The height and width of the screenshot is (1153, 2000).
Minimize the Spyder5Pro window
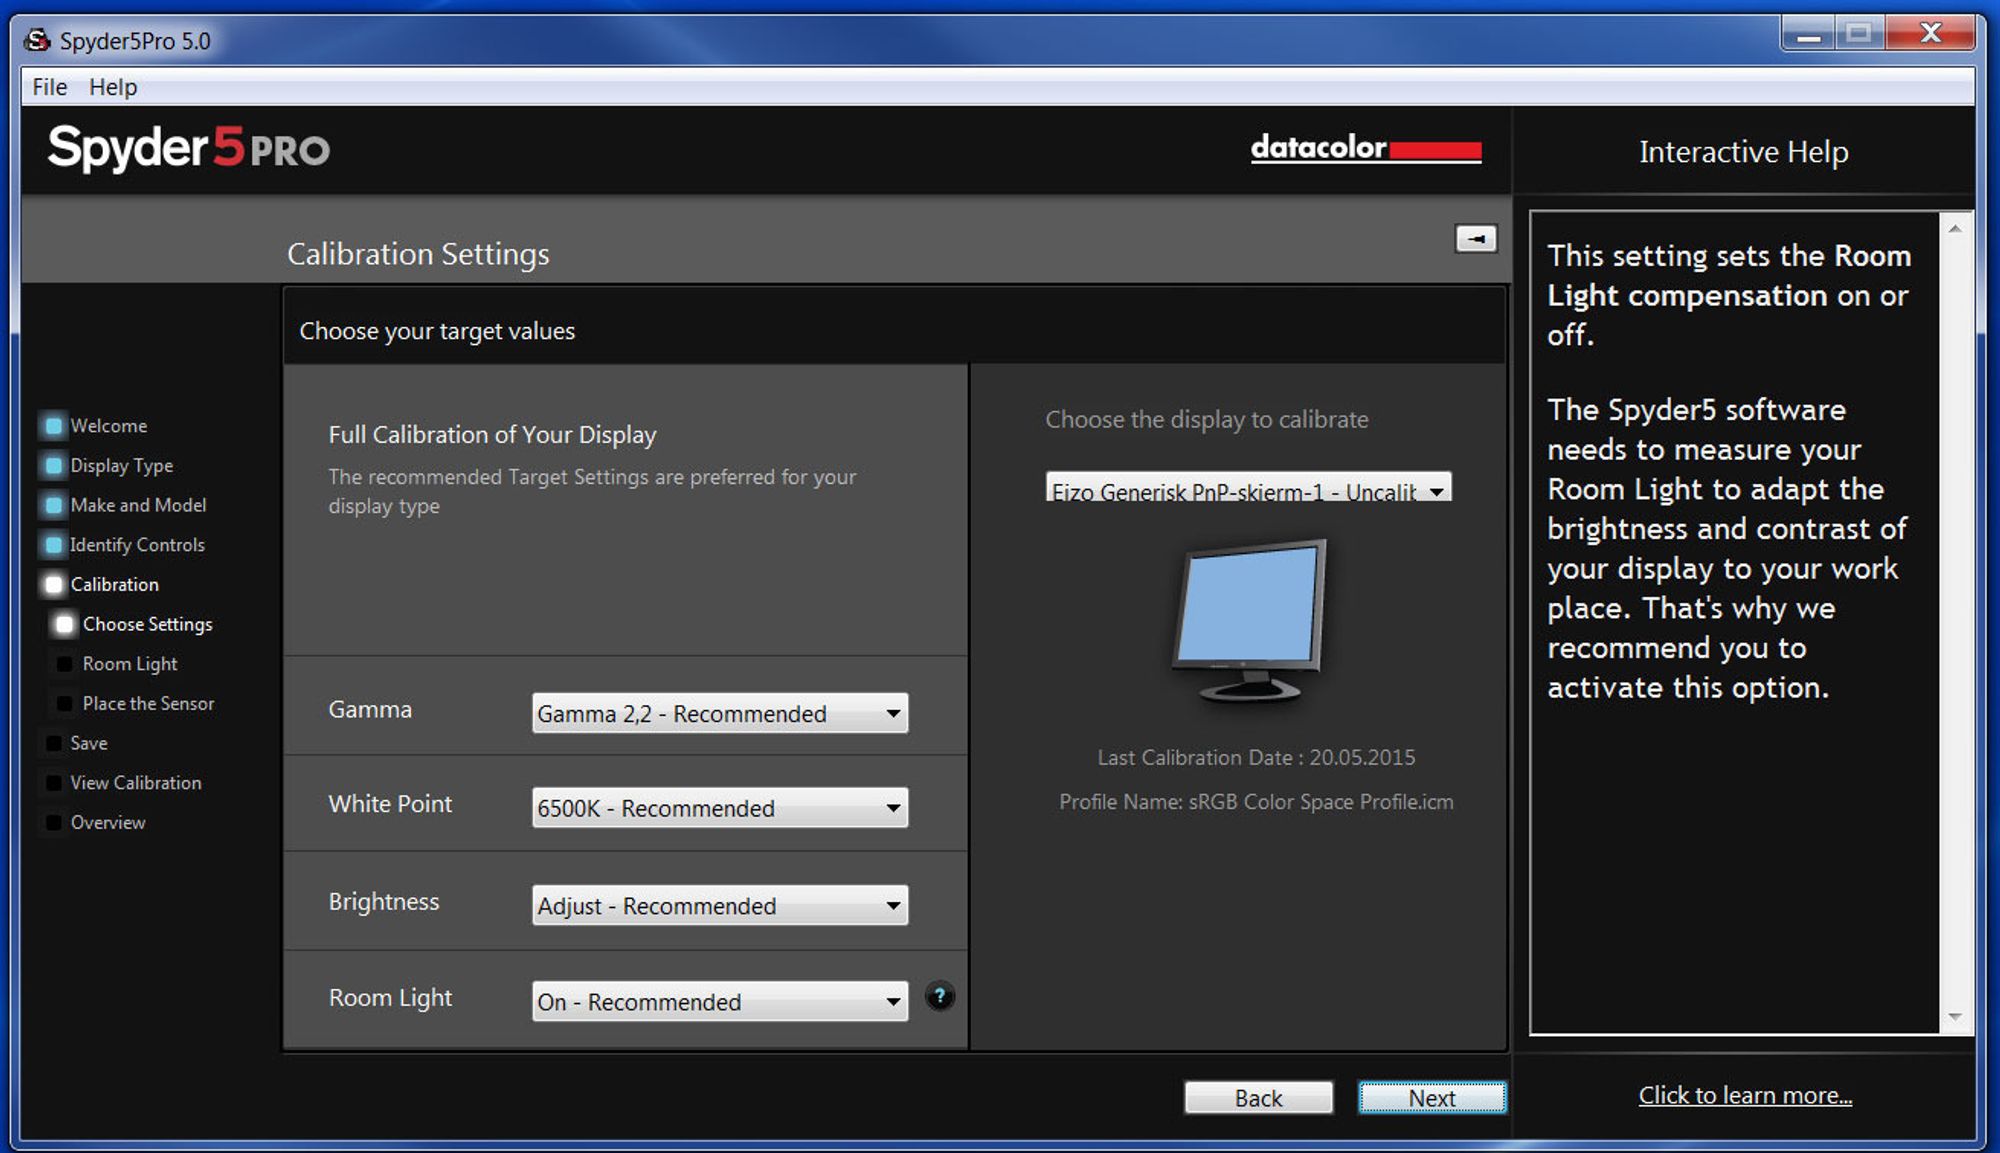pyautogui.click(x=1808, y=36)
